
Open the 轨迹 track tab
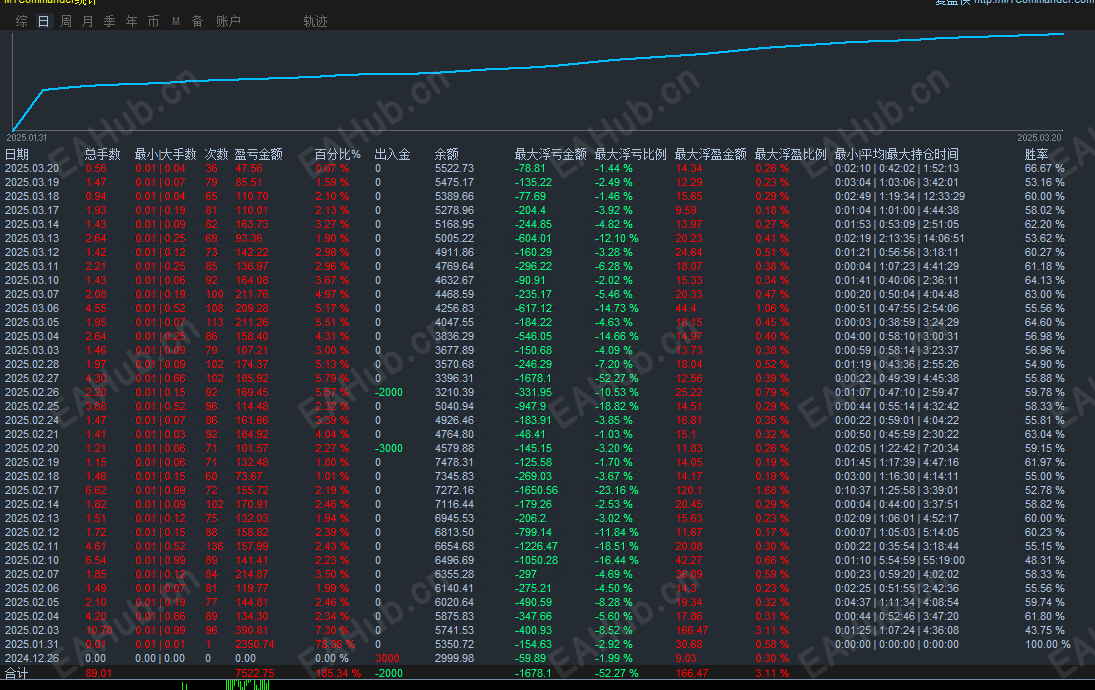(316, 22)
